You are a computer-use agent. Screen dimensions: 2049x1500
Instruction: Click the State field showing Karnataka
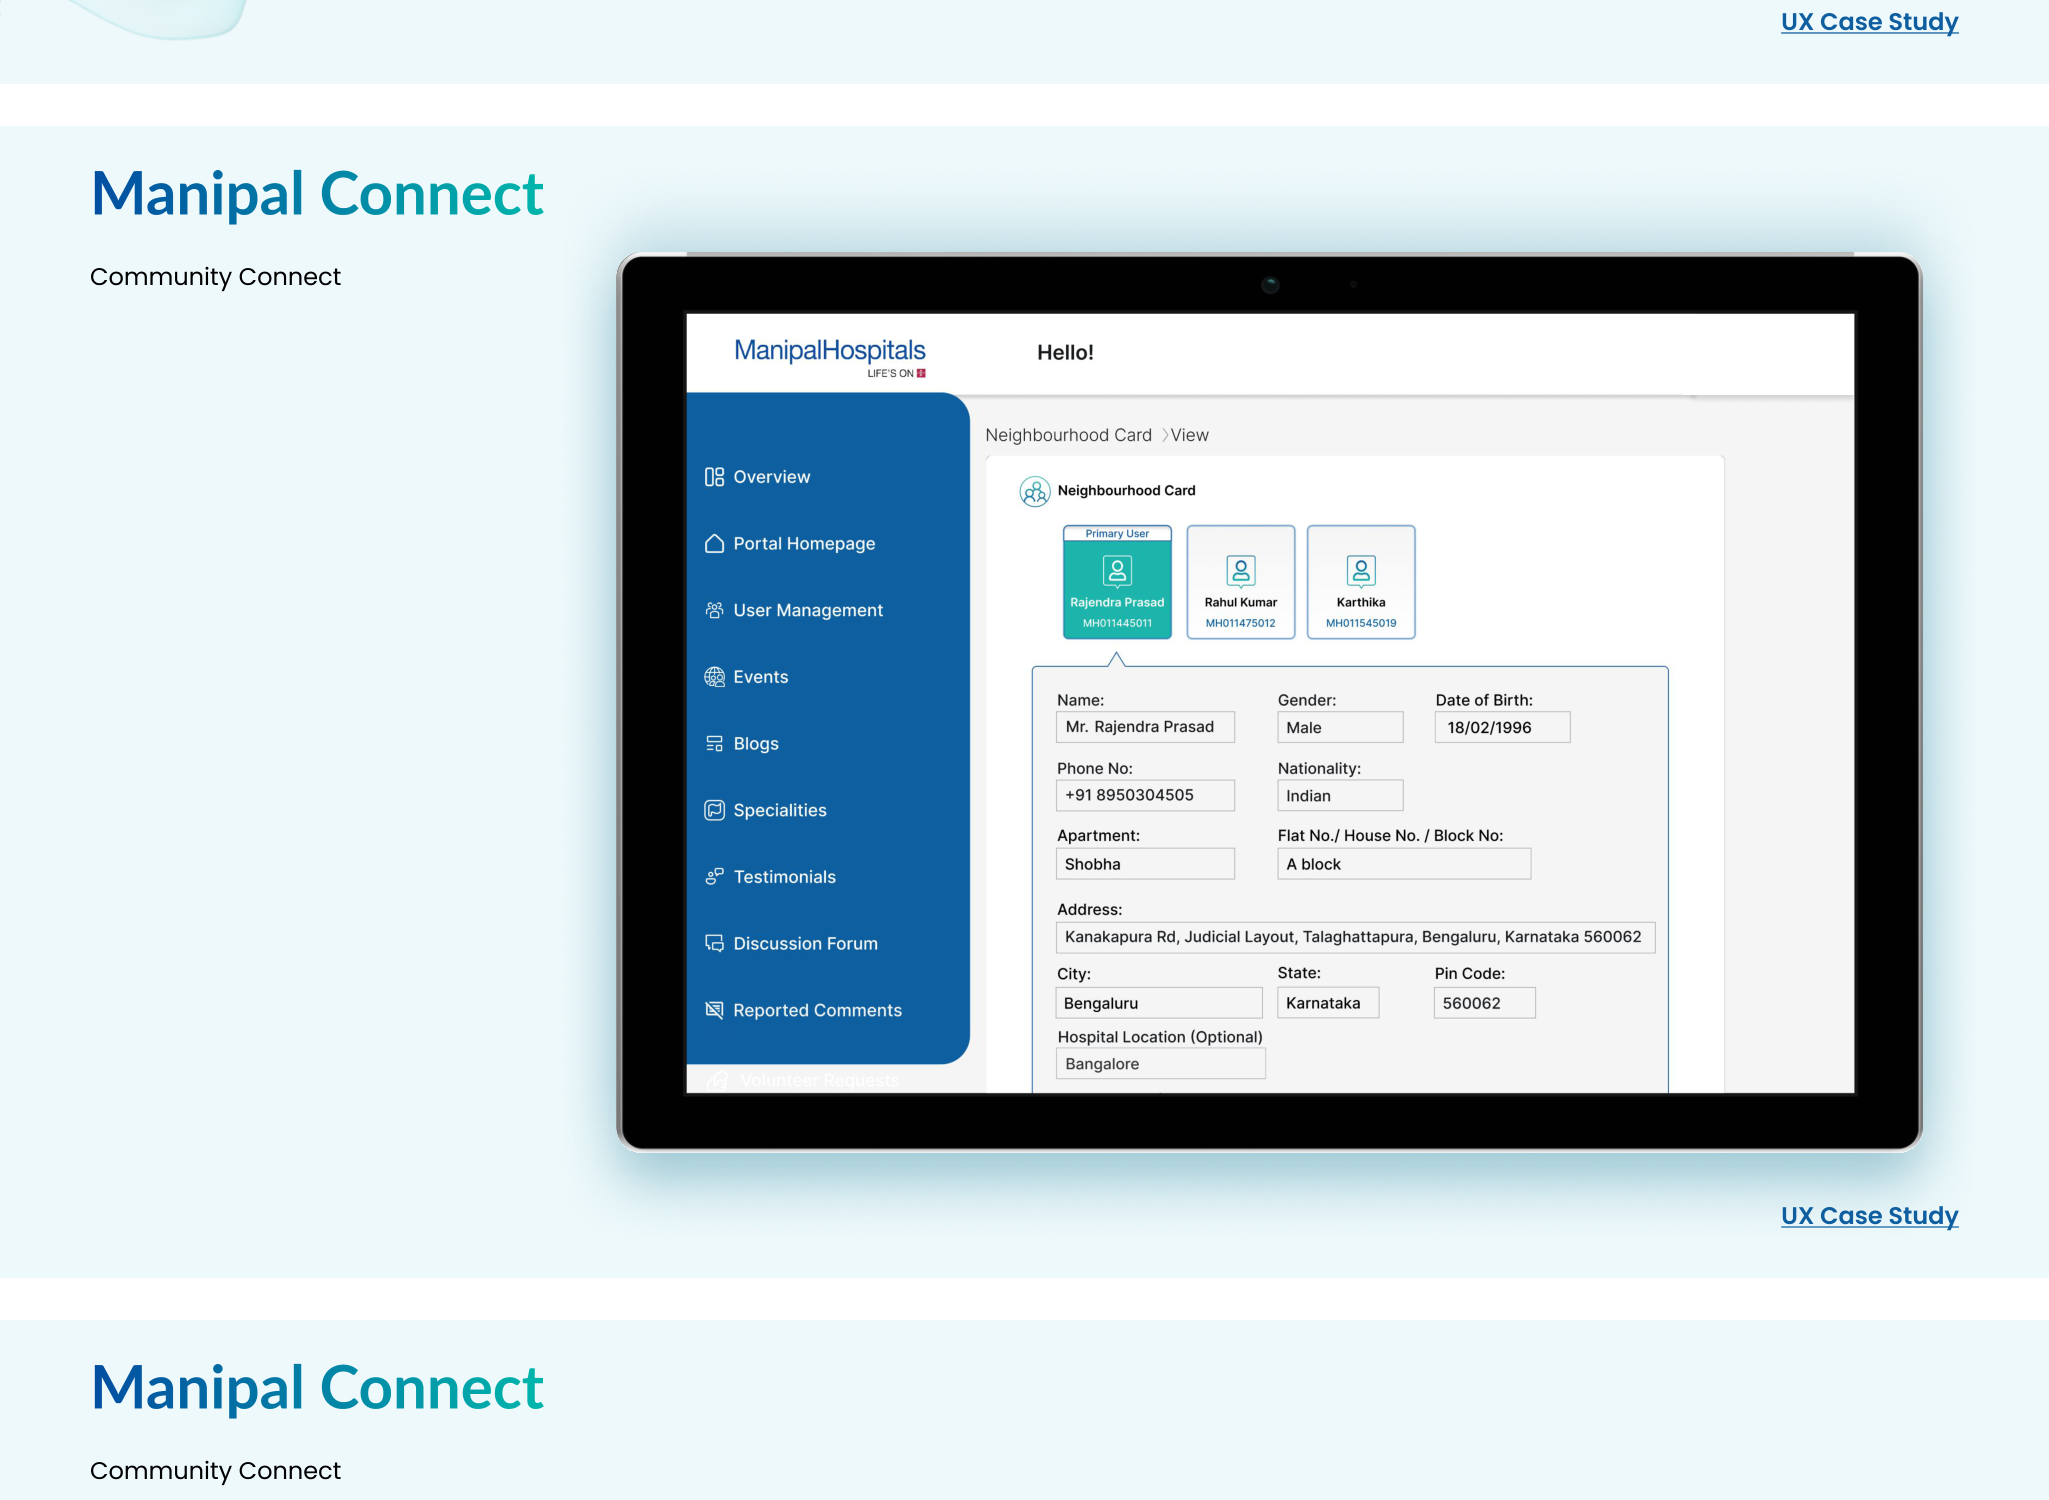tap(1328, 1003)
